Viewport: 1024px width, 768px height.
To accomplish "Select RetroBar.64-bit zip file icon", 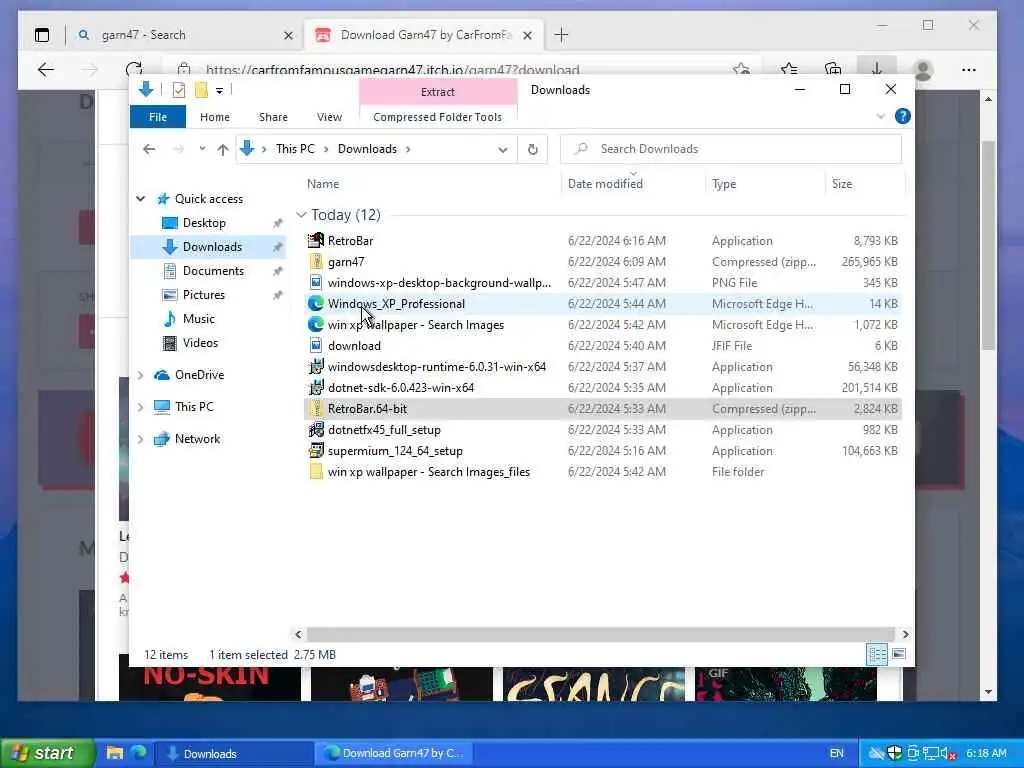I will (316, 408).
